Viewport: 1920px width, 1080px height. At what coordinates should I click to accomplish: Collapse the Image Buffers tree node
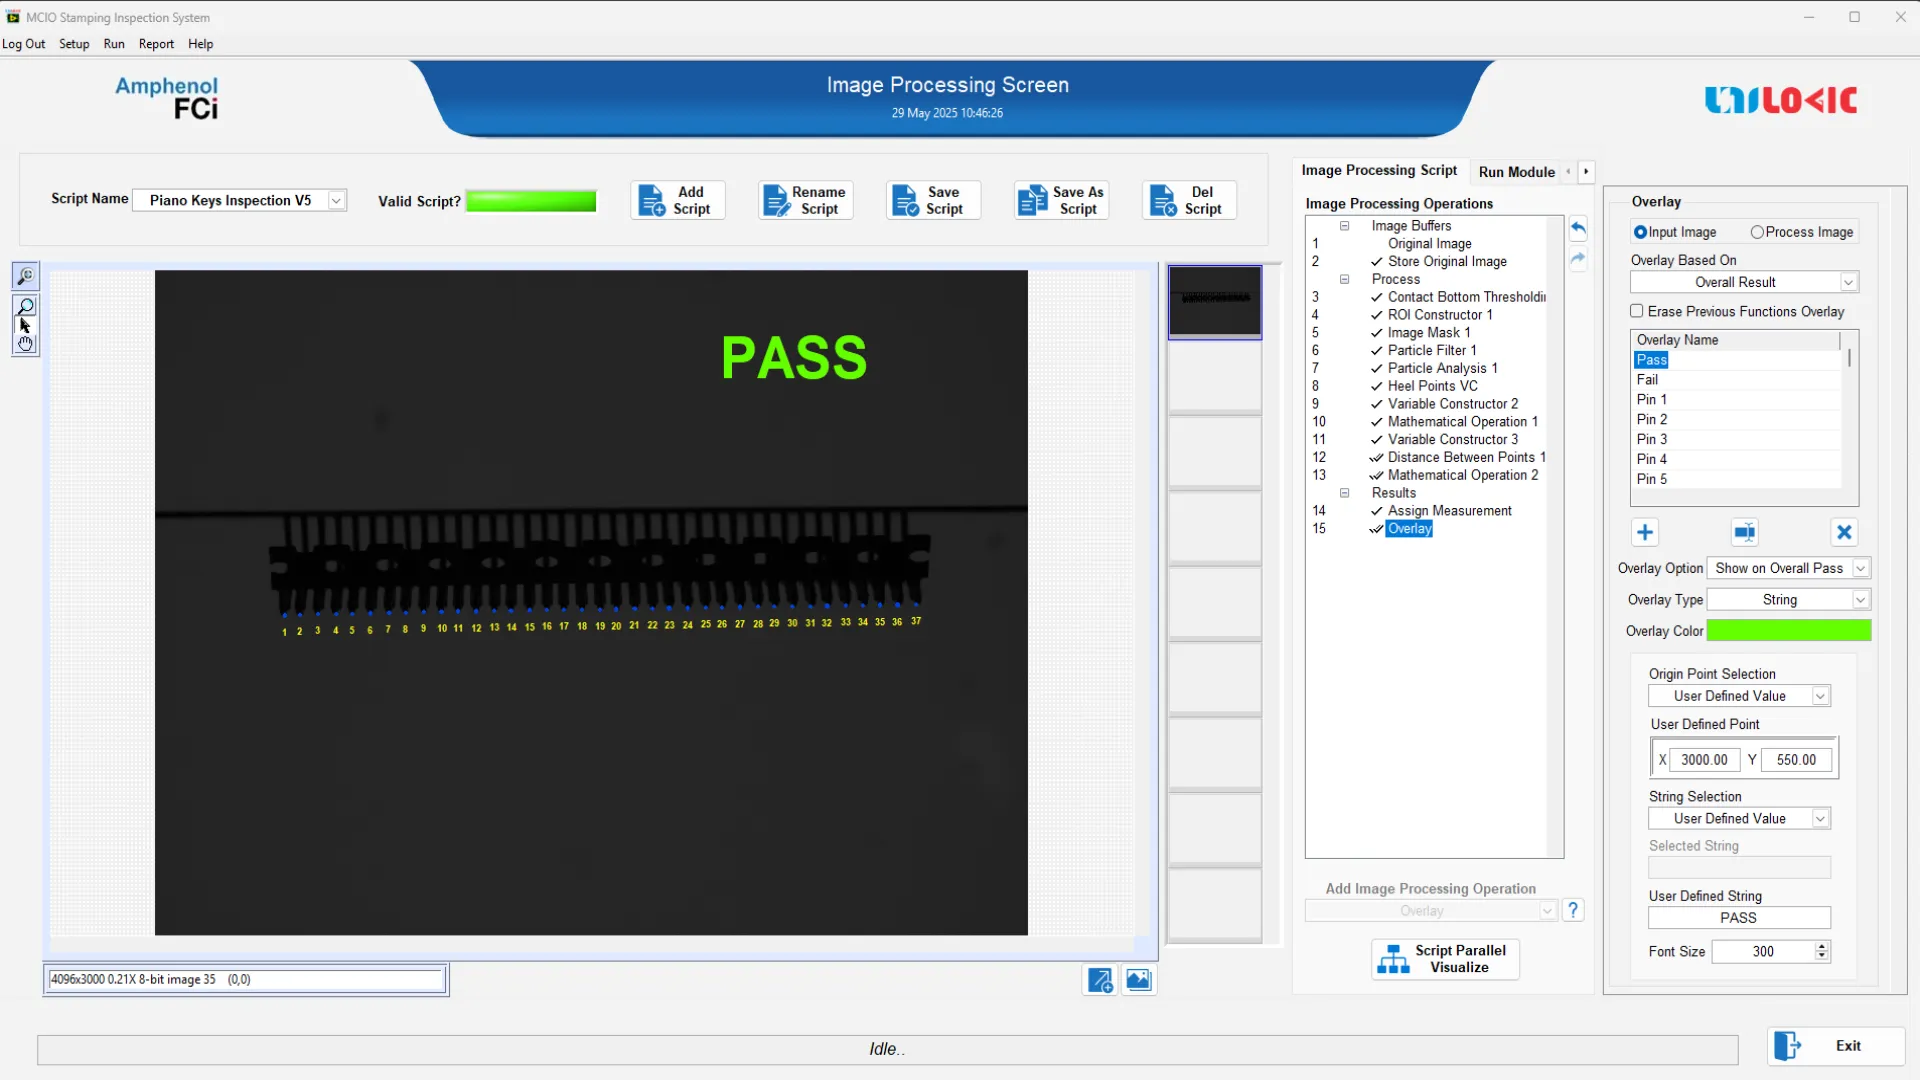(1345, 226)
